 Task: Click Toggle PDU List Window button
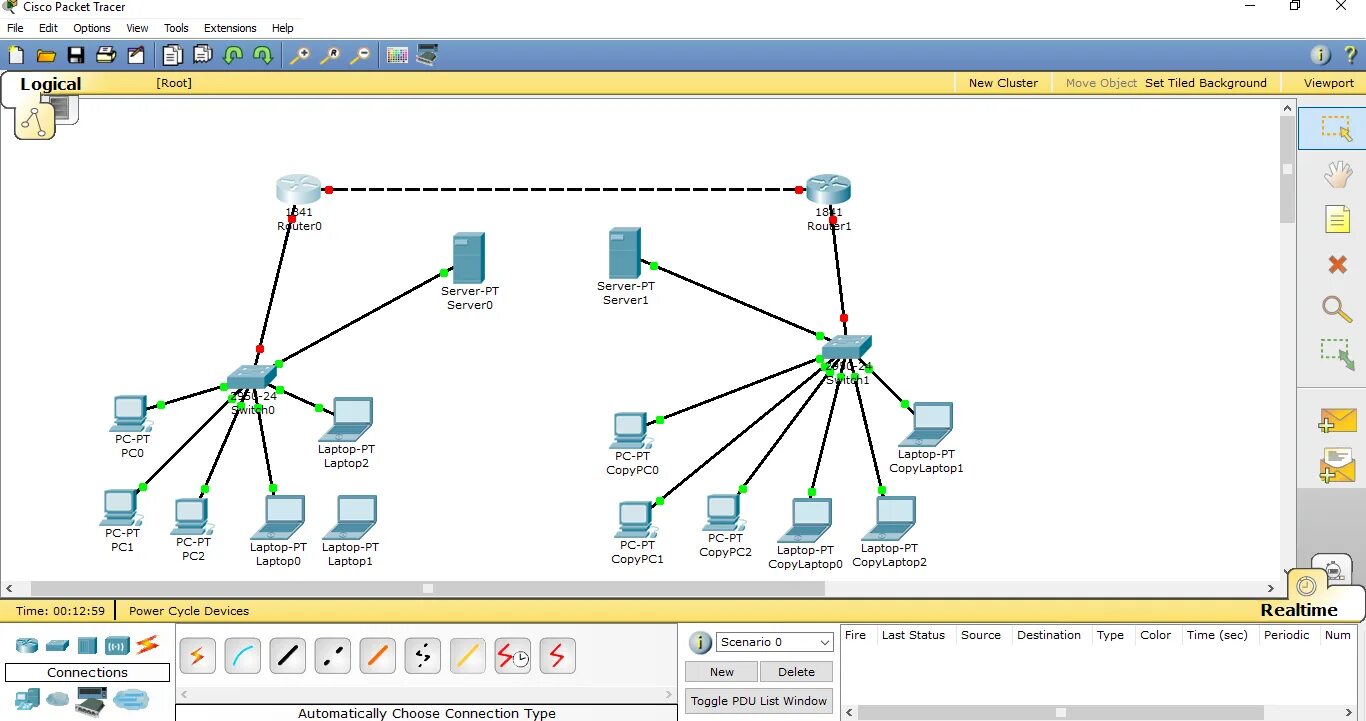pyautogui.click(x=759, y=701)
